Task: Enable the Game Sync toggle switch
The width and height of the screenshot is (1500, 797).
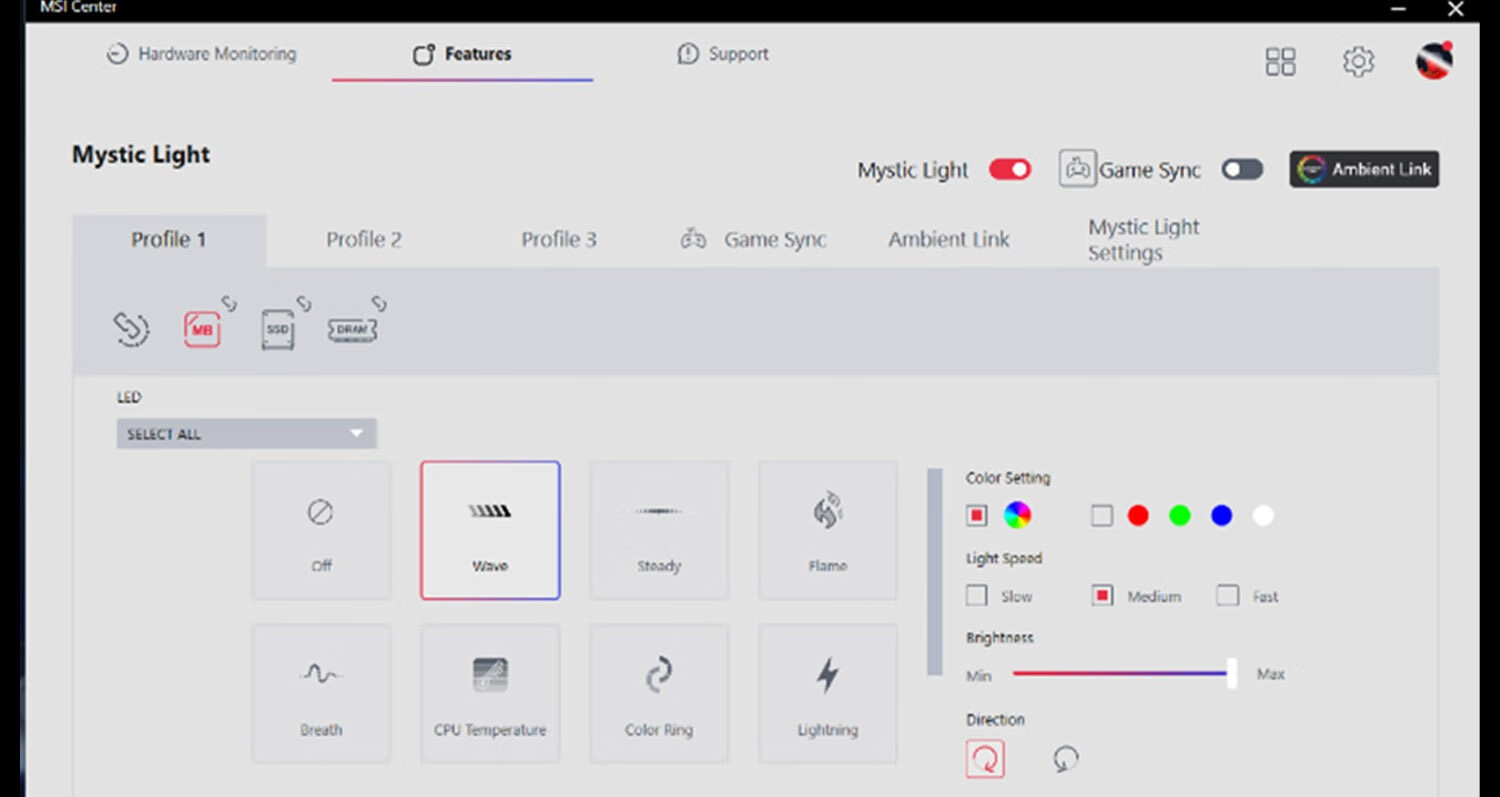Action: point(1242,170)
